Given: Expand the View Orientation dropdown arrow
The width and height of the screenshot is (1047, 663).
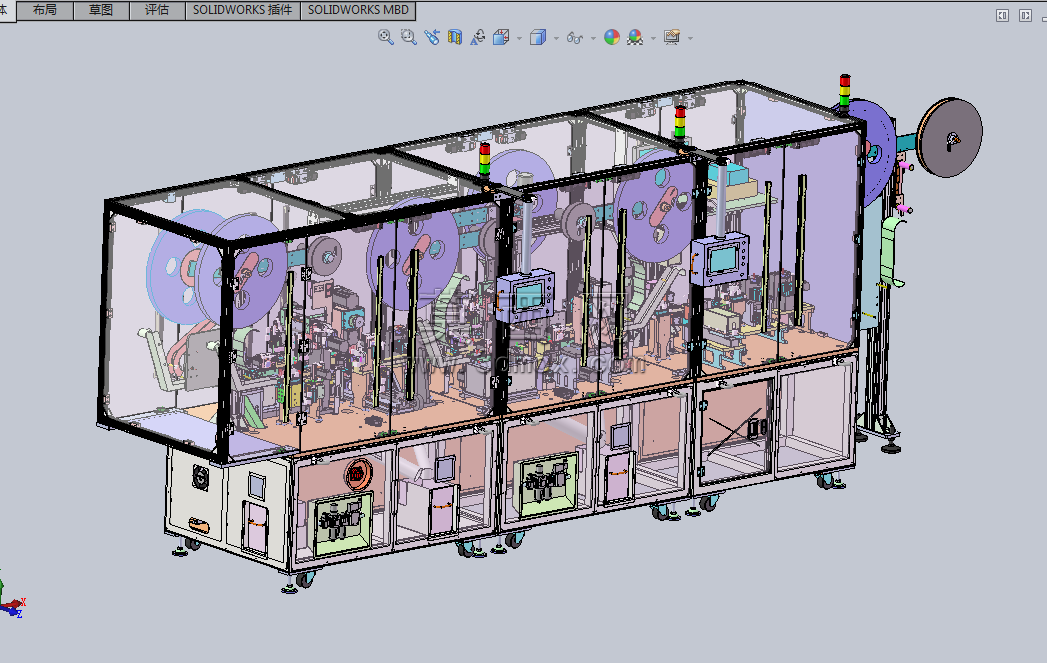Looking at the screenshot, I should point(519,38).
